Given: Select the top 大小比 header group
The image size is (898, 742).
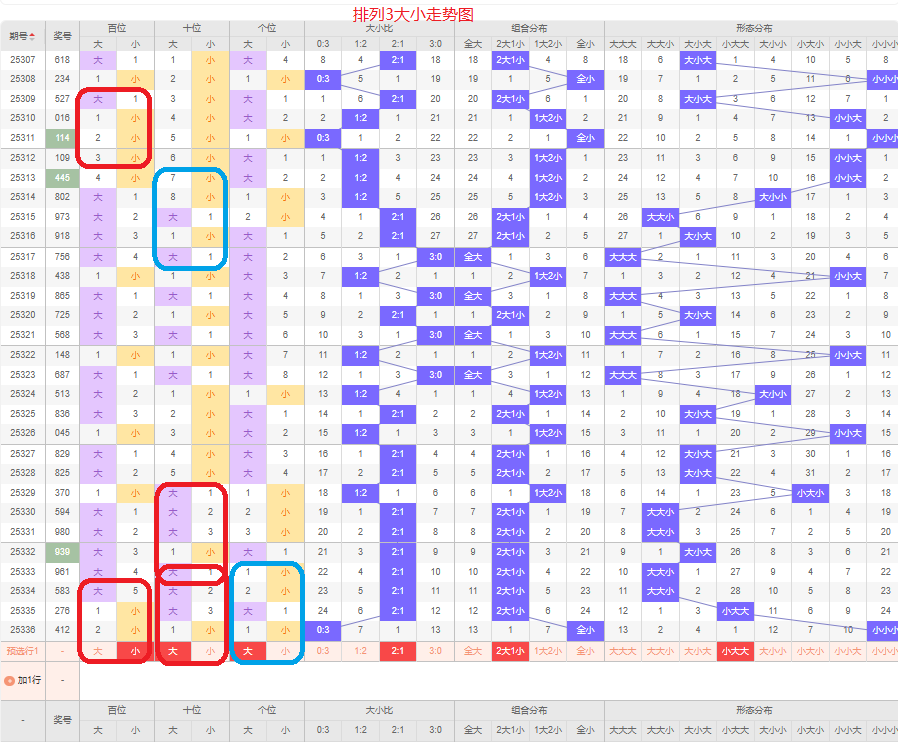Looking at the screenshot, I should pos(379,28).
